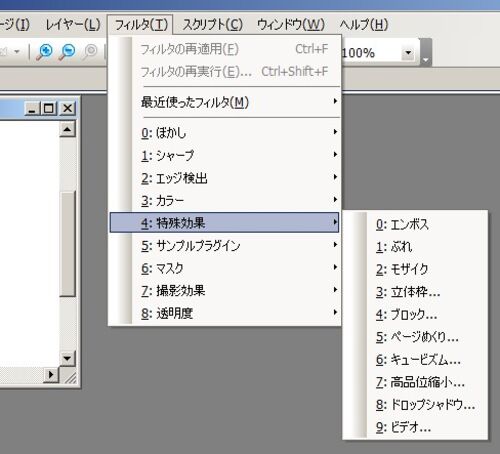This screenshot has width=500, height=454.
Task: Click the grayed magnifier icon in toolbar
Action: point(90,52)
